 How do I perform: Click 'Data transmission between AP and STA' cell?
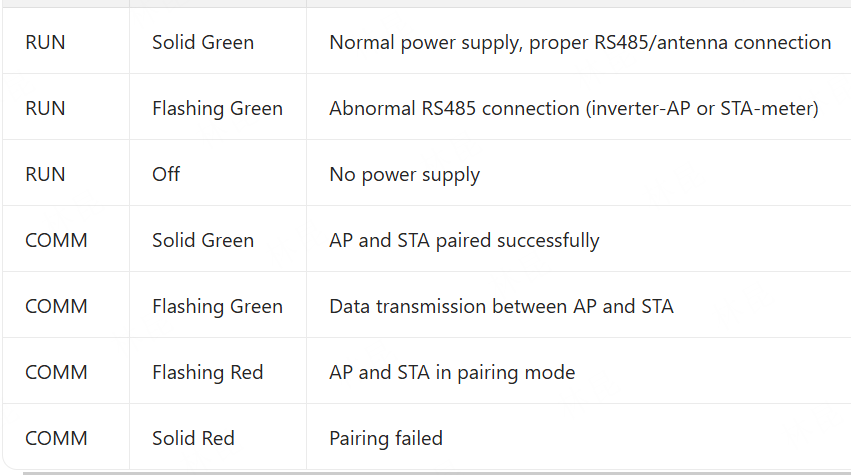501,306
